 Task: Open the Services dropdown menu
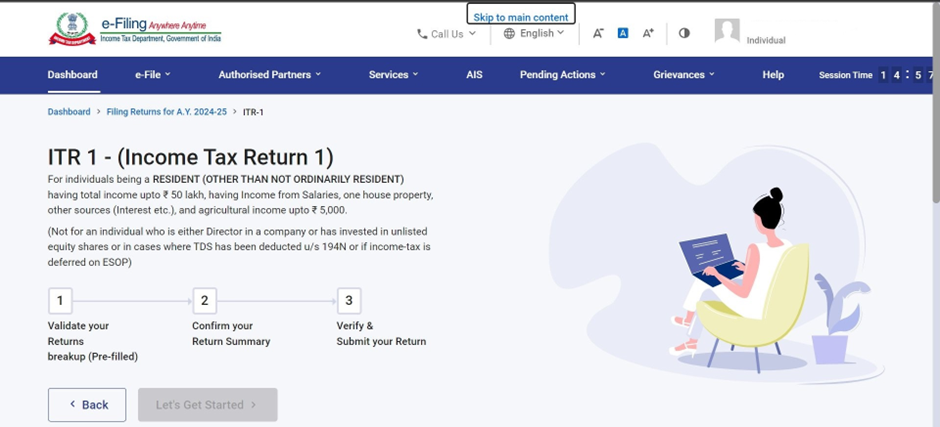[393, 75]
